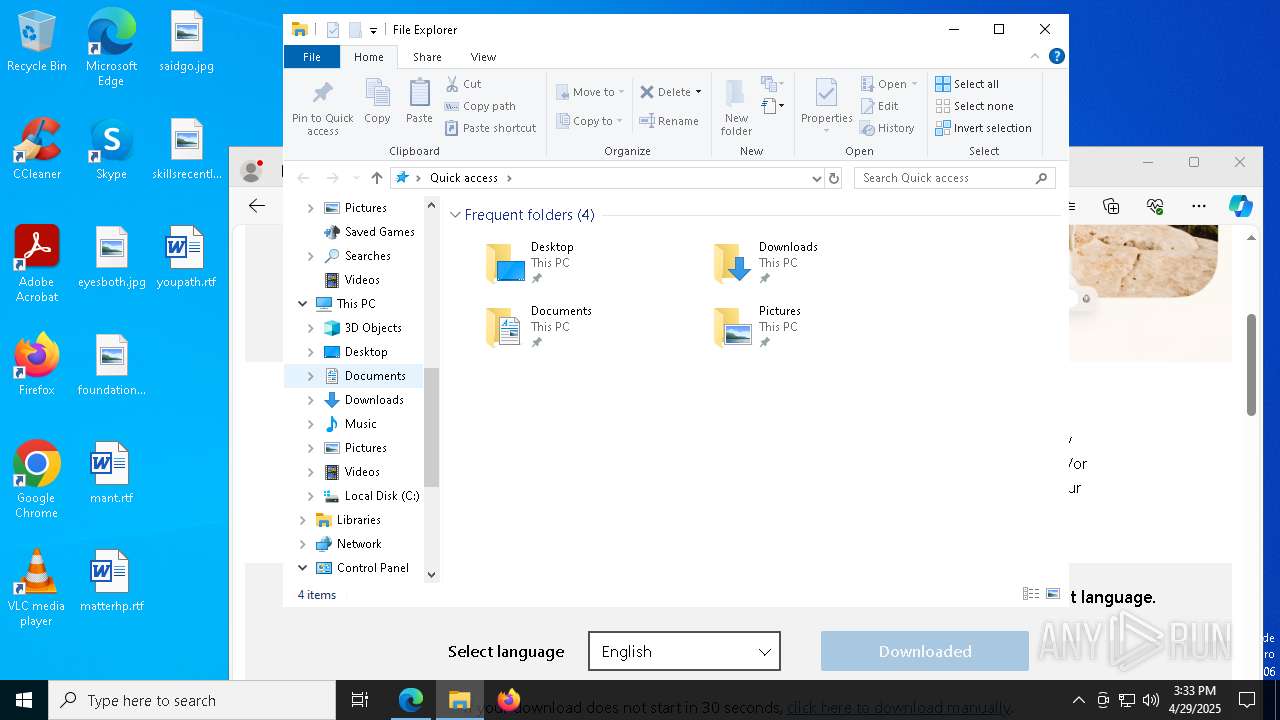The image size is (1280, 720).
Task: Click the Edge back arrow
Action: 257,206
